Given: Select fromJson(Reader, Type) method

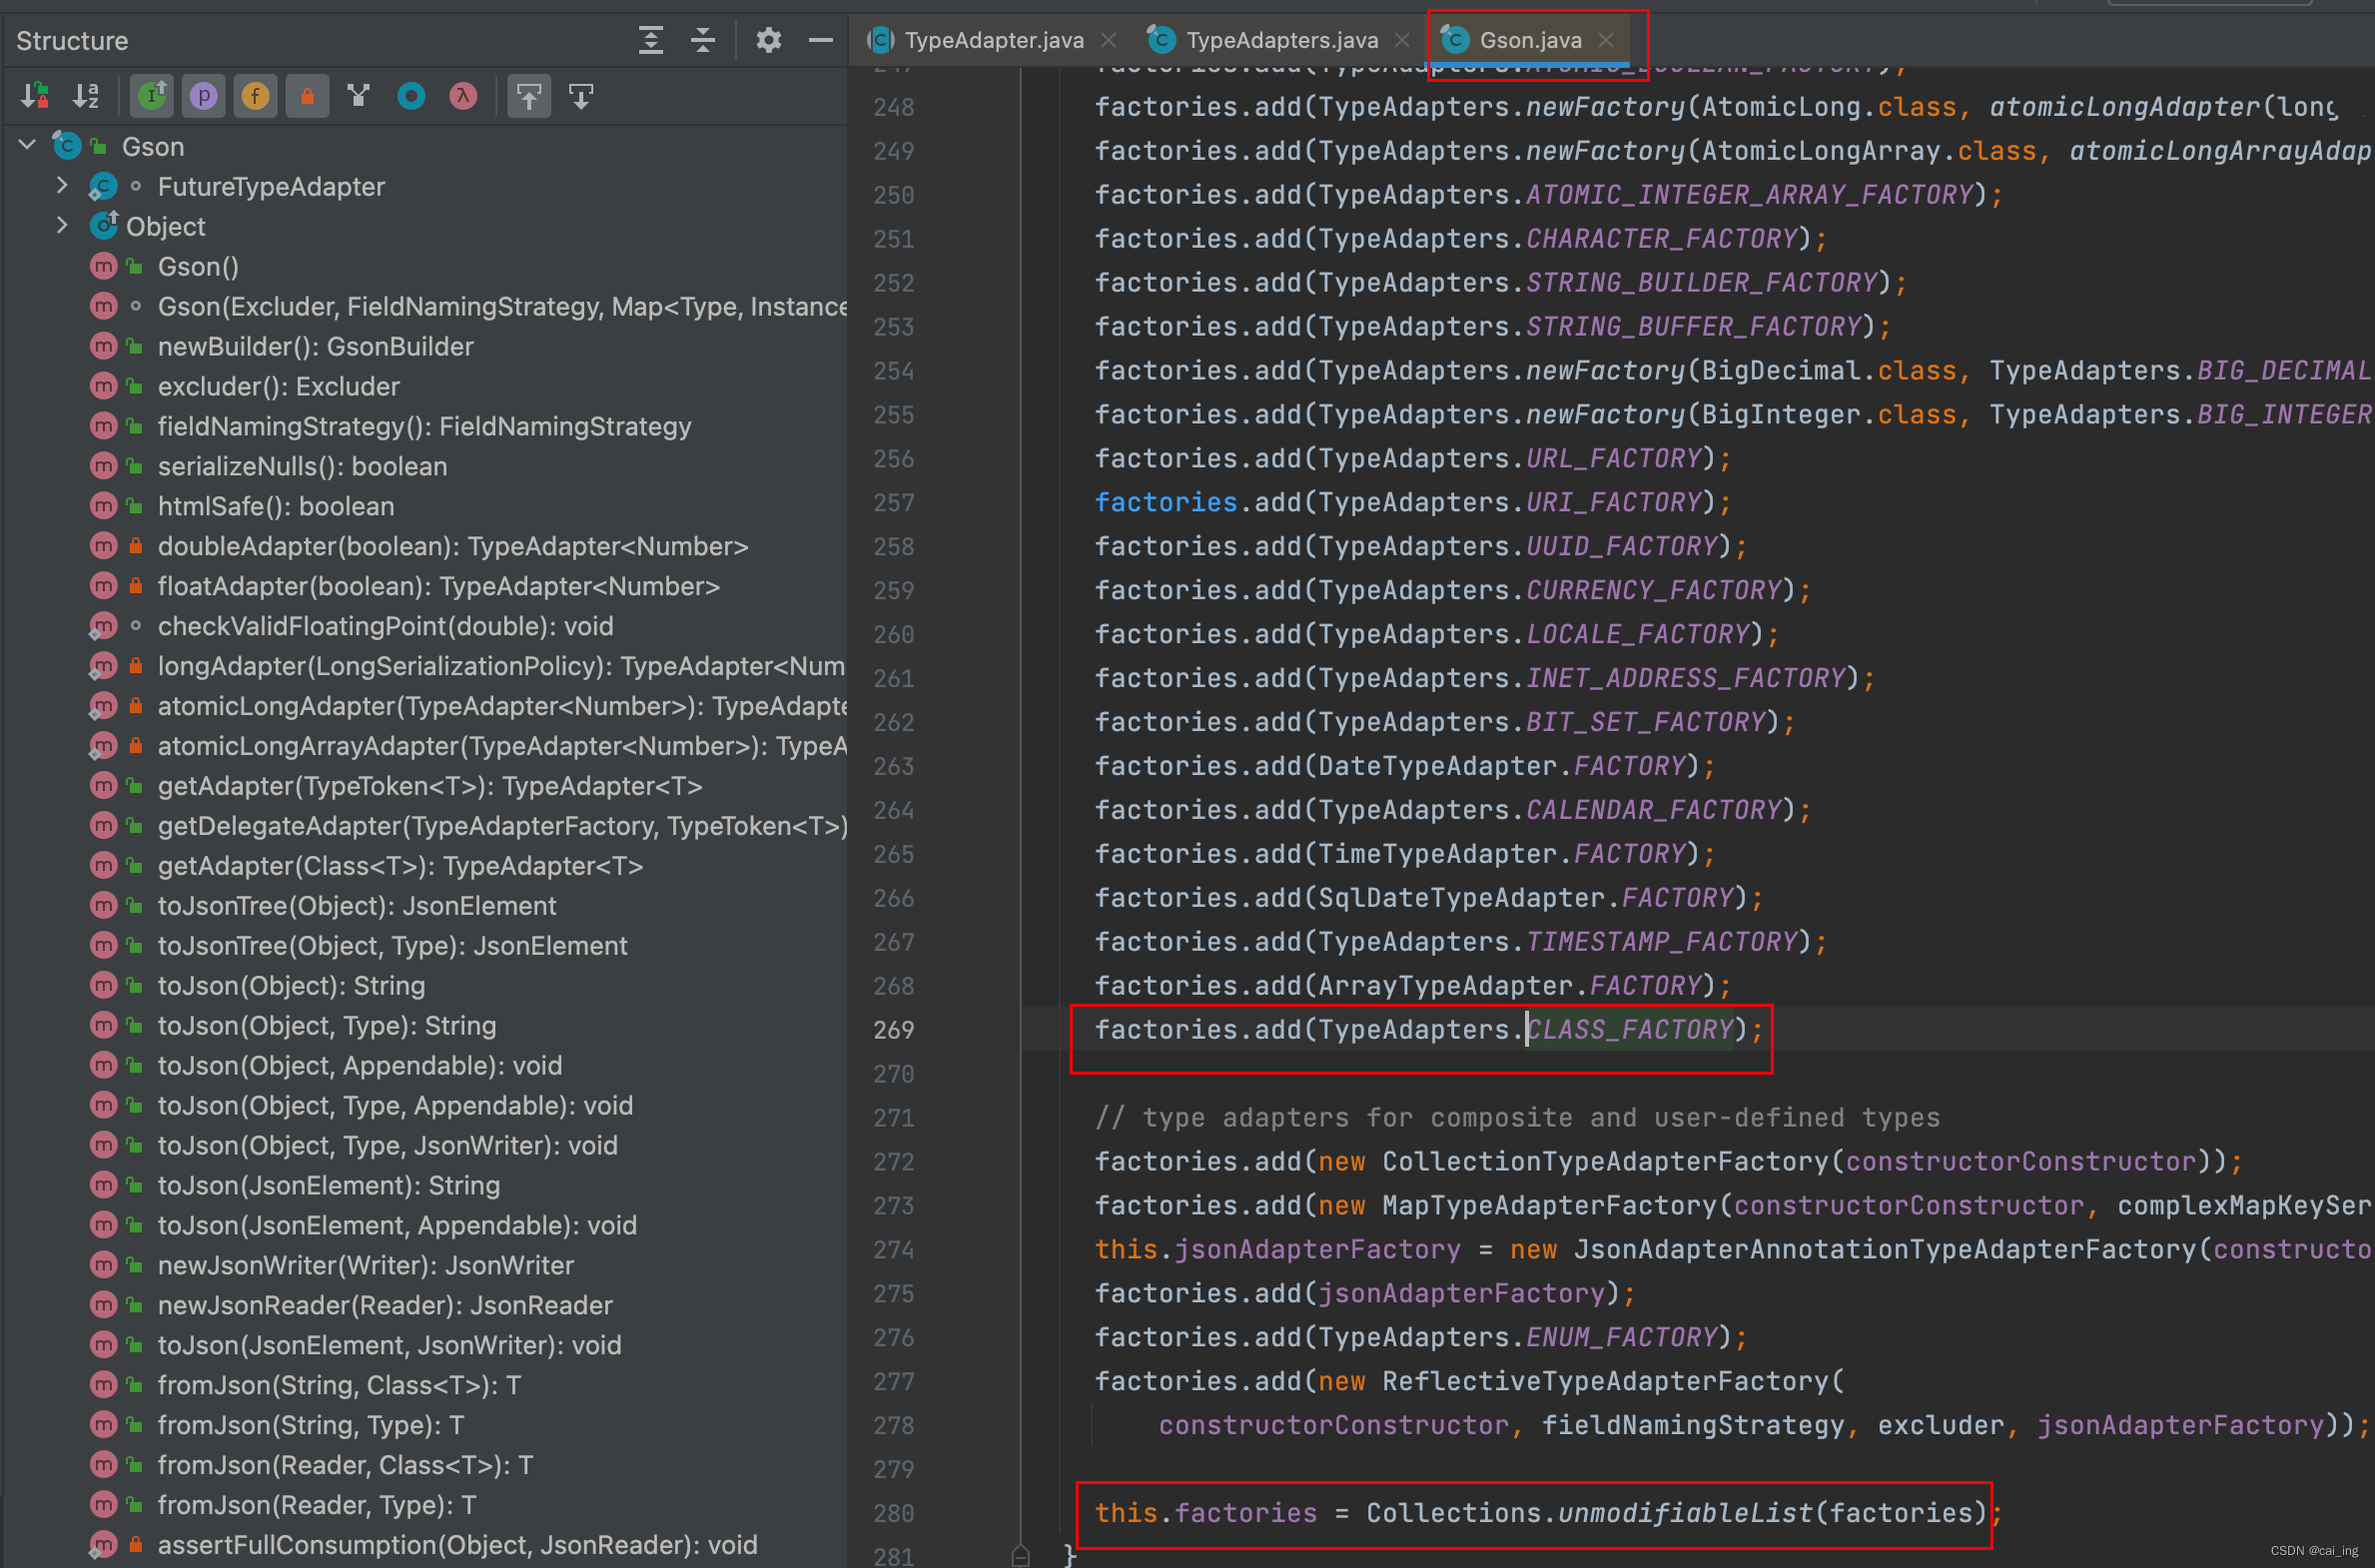Looking at the screenshot, I should pyautogui.click(x=317, y=1505).
